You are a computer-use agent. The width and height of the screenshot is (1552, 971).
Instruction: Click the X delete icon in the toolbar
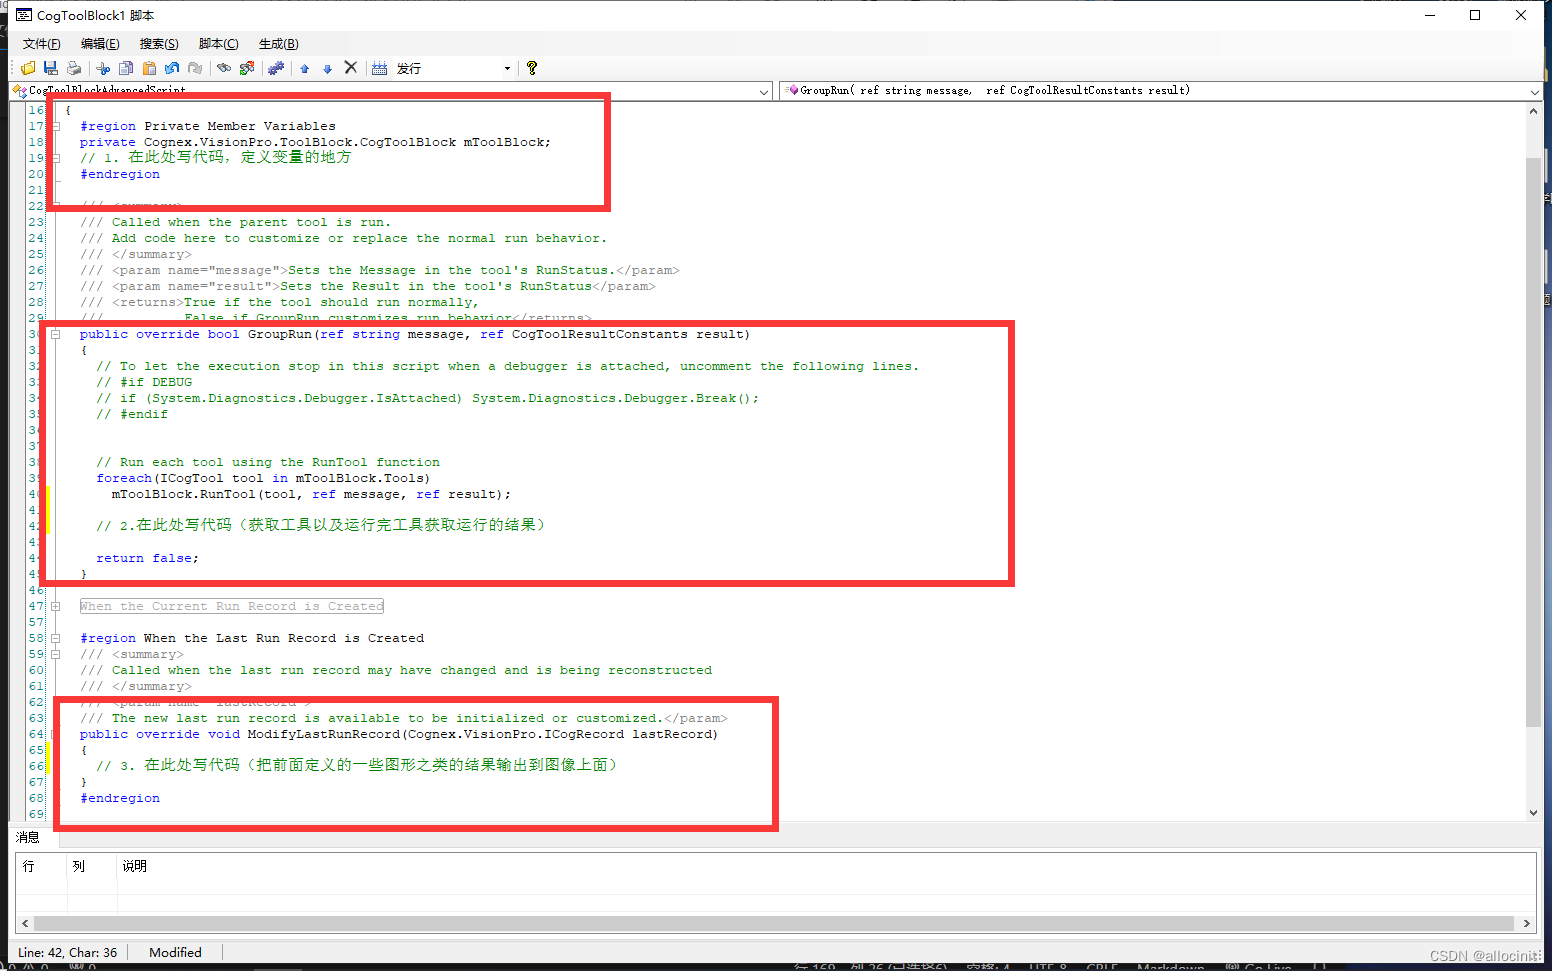point(351,67)
